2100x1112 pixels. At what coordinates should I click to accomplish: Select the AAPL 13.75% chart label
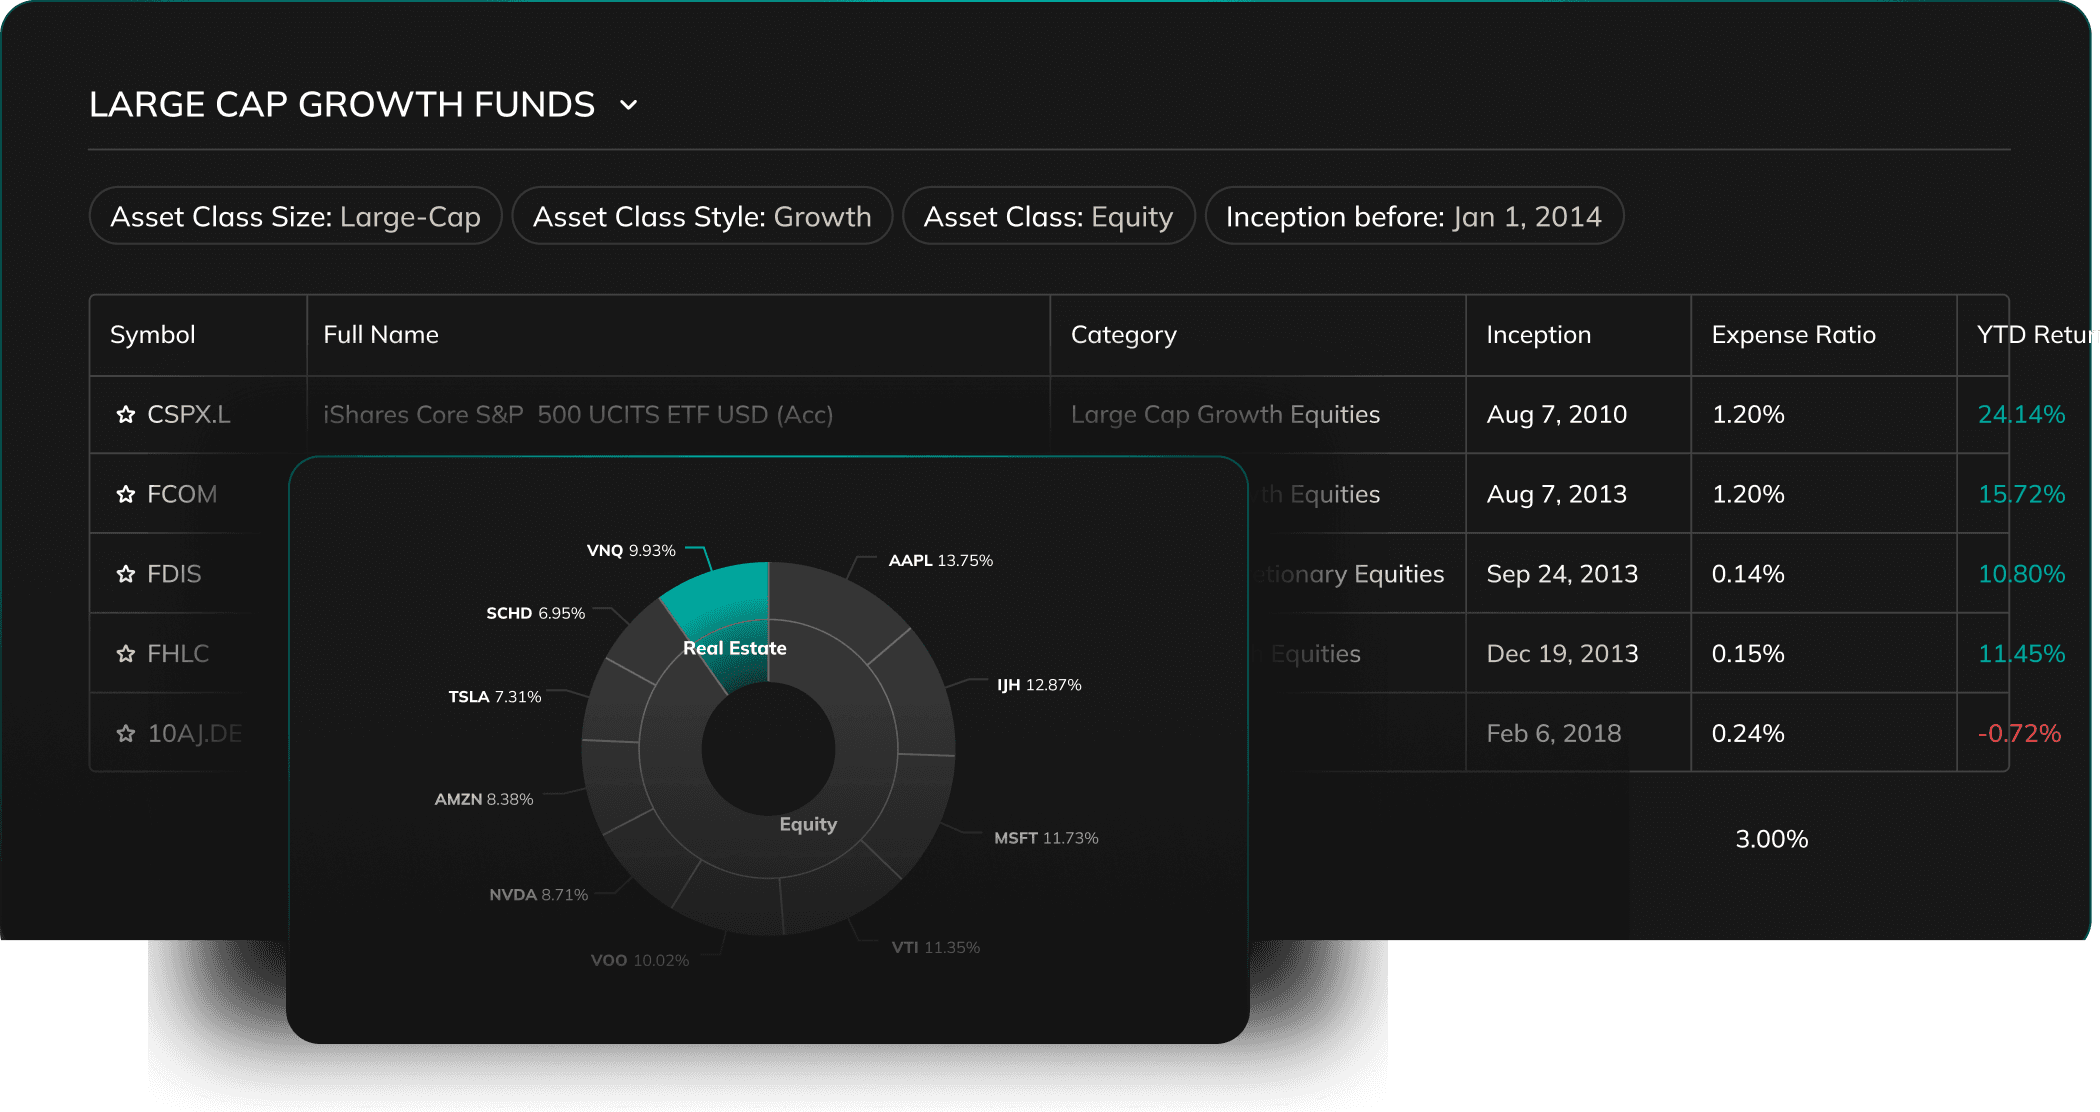(x=940, y=561)
